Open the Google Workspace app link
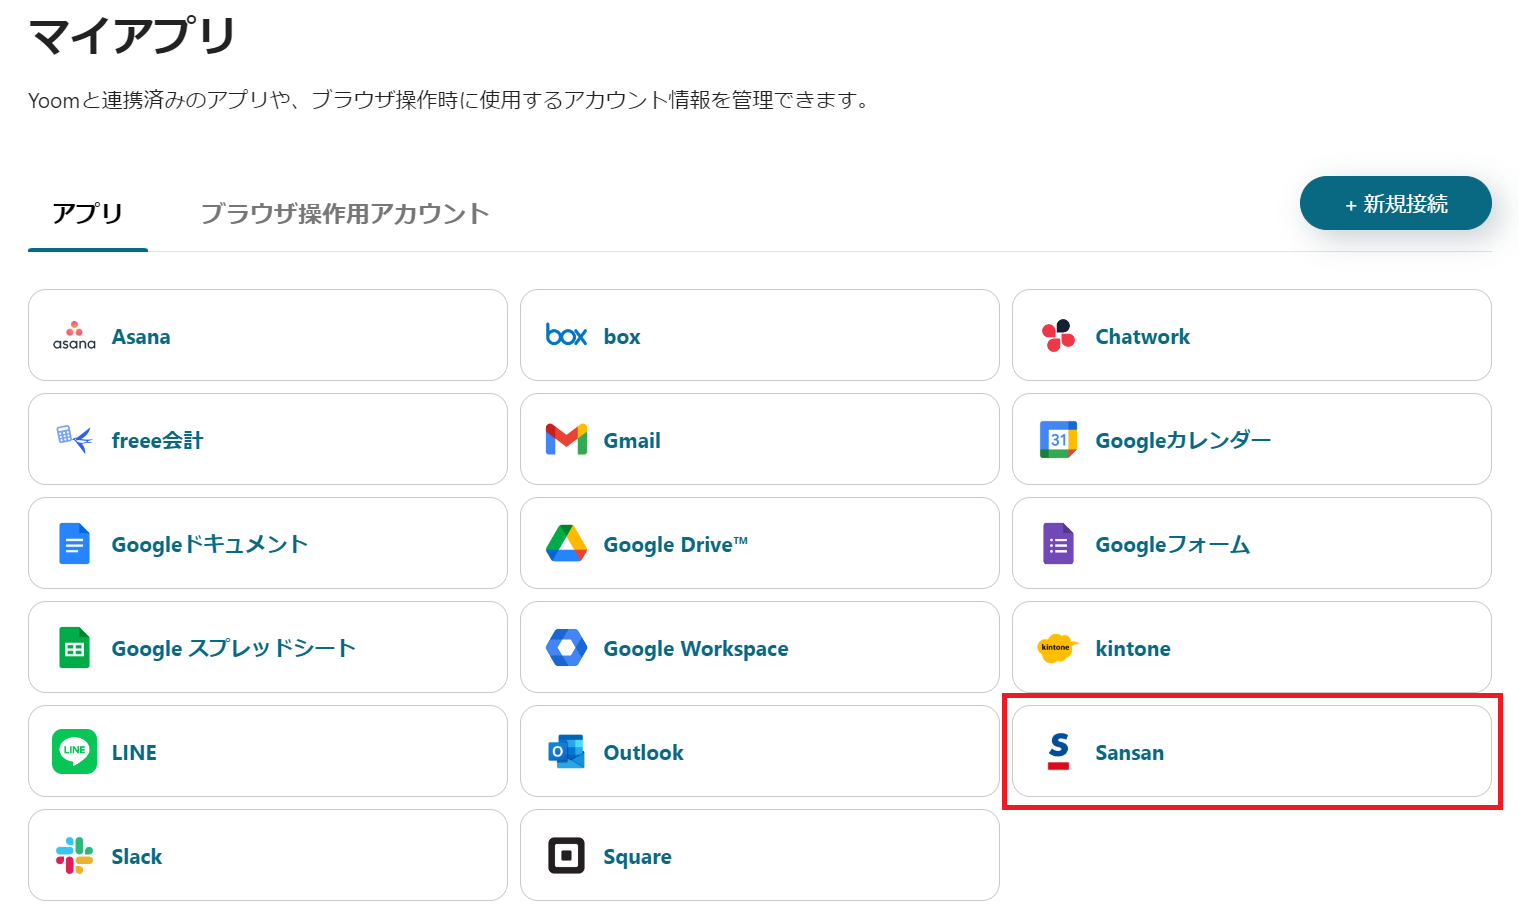The width and height of the screenshot is (1519, 922). (x=695, y=649)
